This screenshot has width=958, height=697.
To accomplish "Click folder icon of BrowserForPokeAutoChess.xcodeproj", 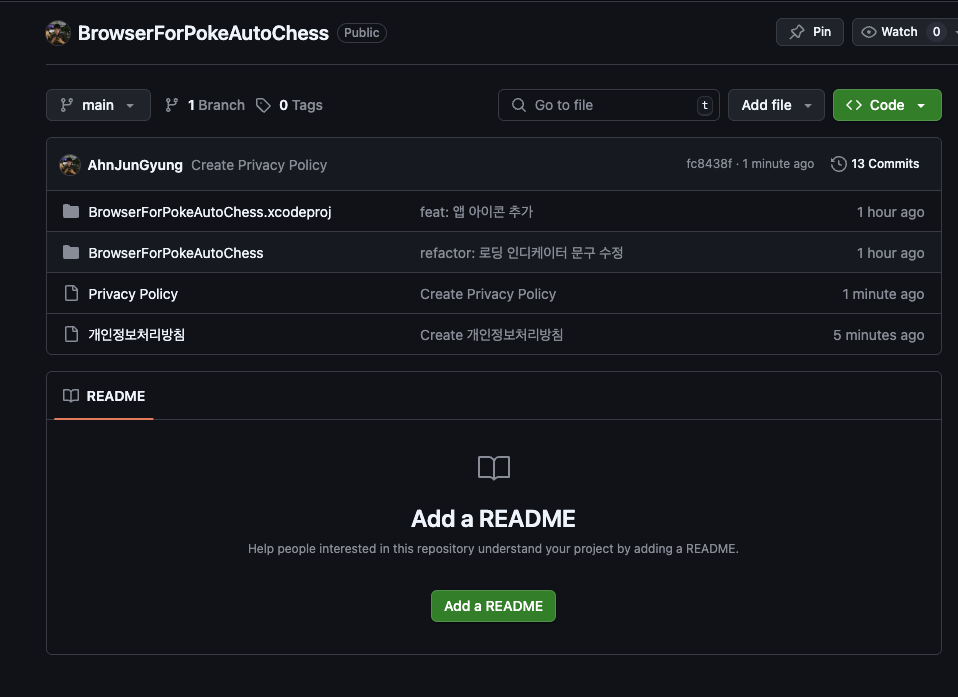I will [x=71, y=211].
